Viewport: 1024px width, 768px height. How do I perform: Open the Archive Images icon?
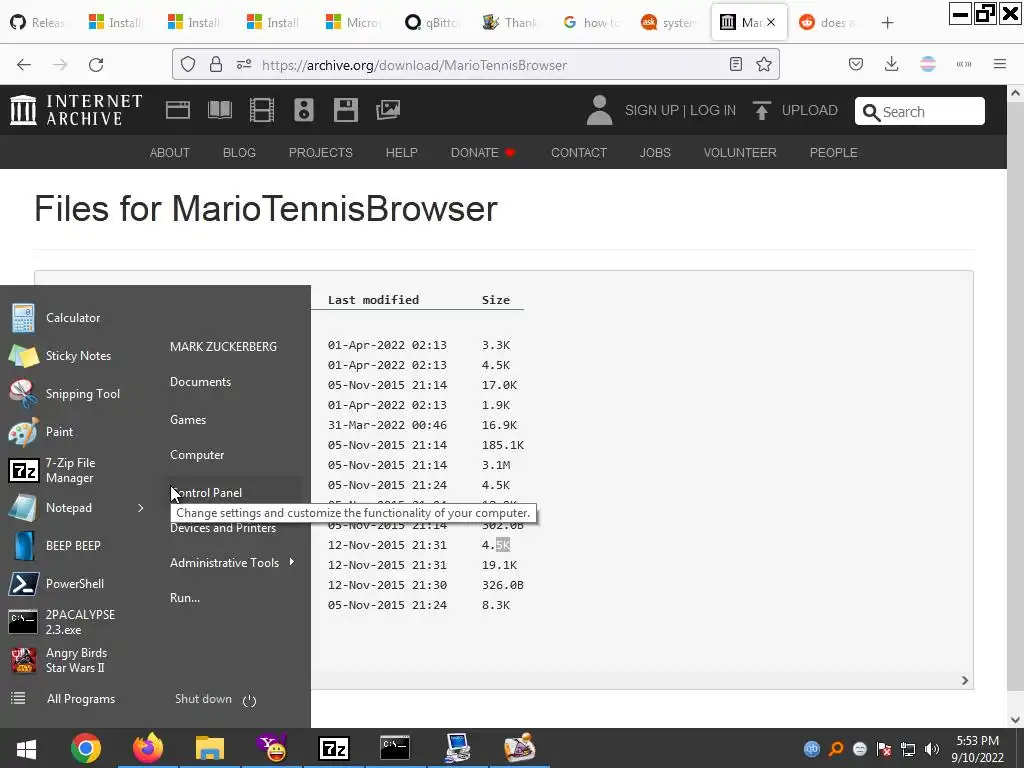pyautogui.click(x=388, y=110)
